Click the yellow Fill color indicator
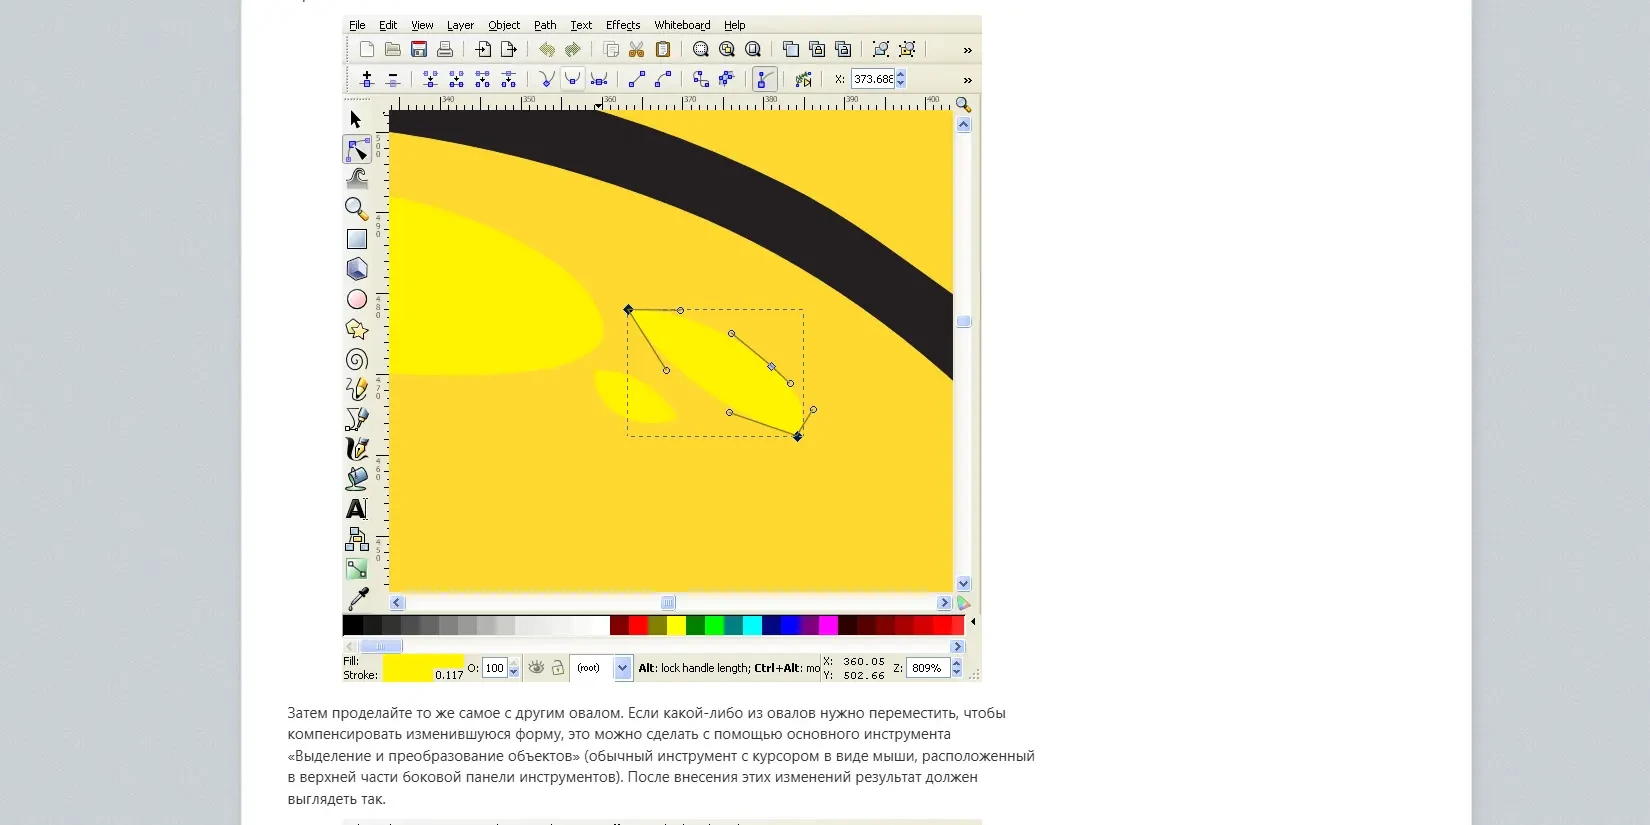Viewport: 1650px width, 825px height. click(x=422, y=661)
